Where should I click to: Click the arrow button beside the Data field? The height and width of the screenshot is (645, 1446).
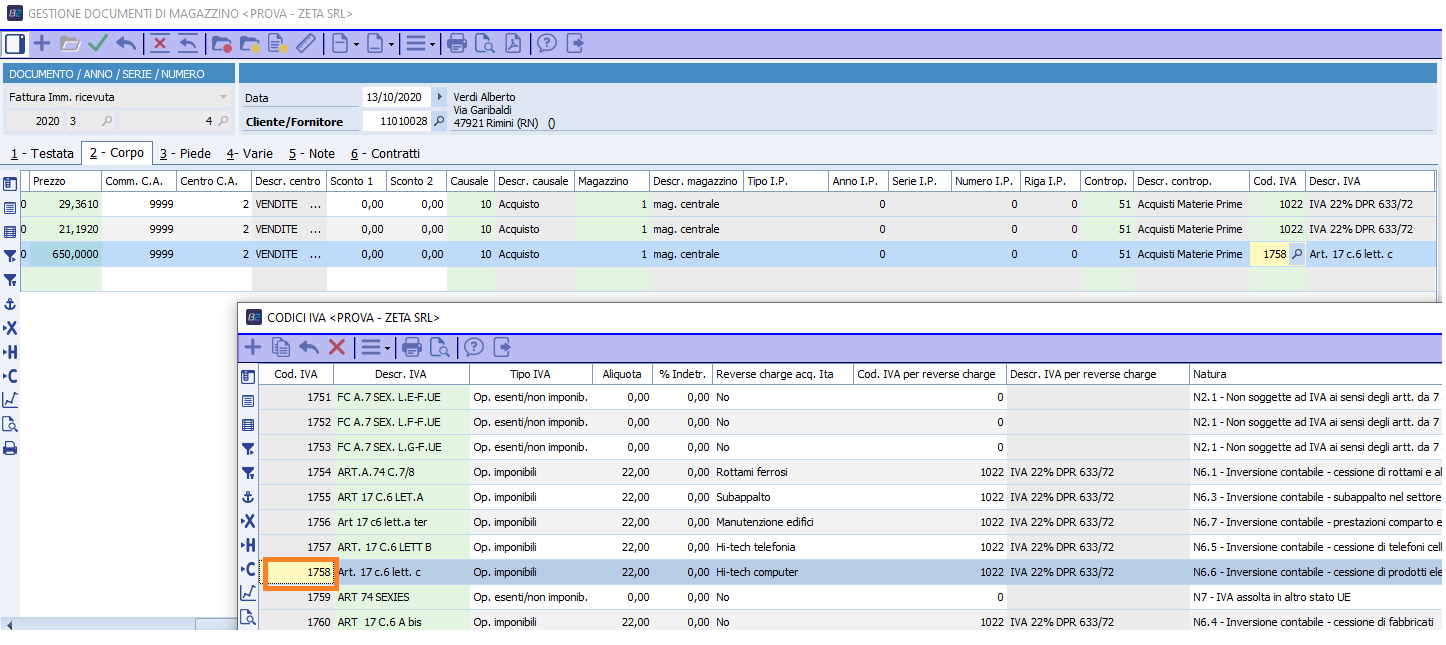440,97
